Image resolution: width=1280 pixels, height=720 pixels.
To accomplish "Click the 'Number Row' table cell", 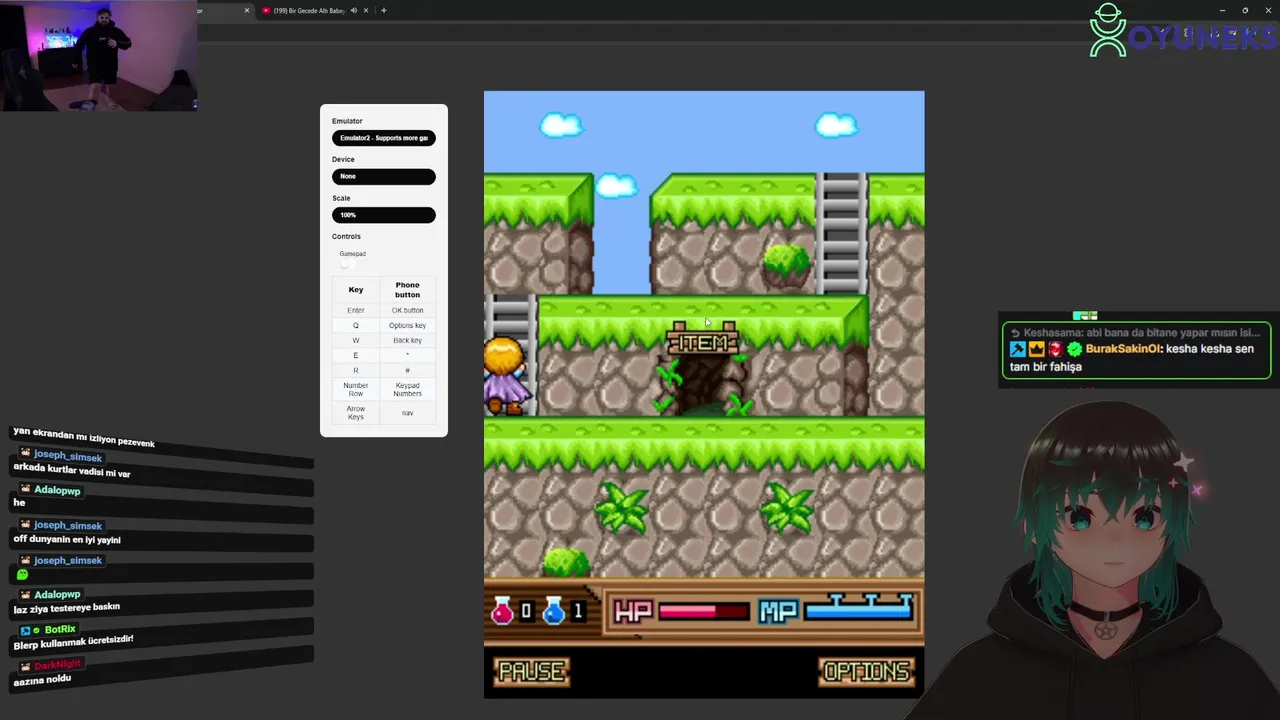I will pyautogui.click(x=355, y=389).
